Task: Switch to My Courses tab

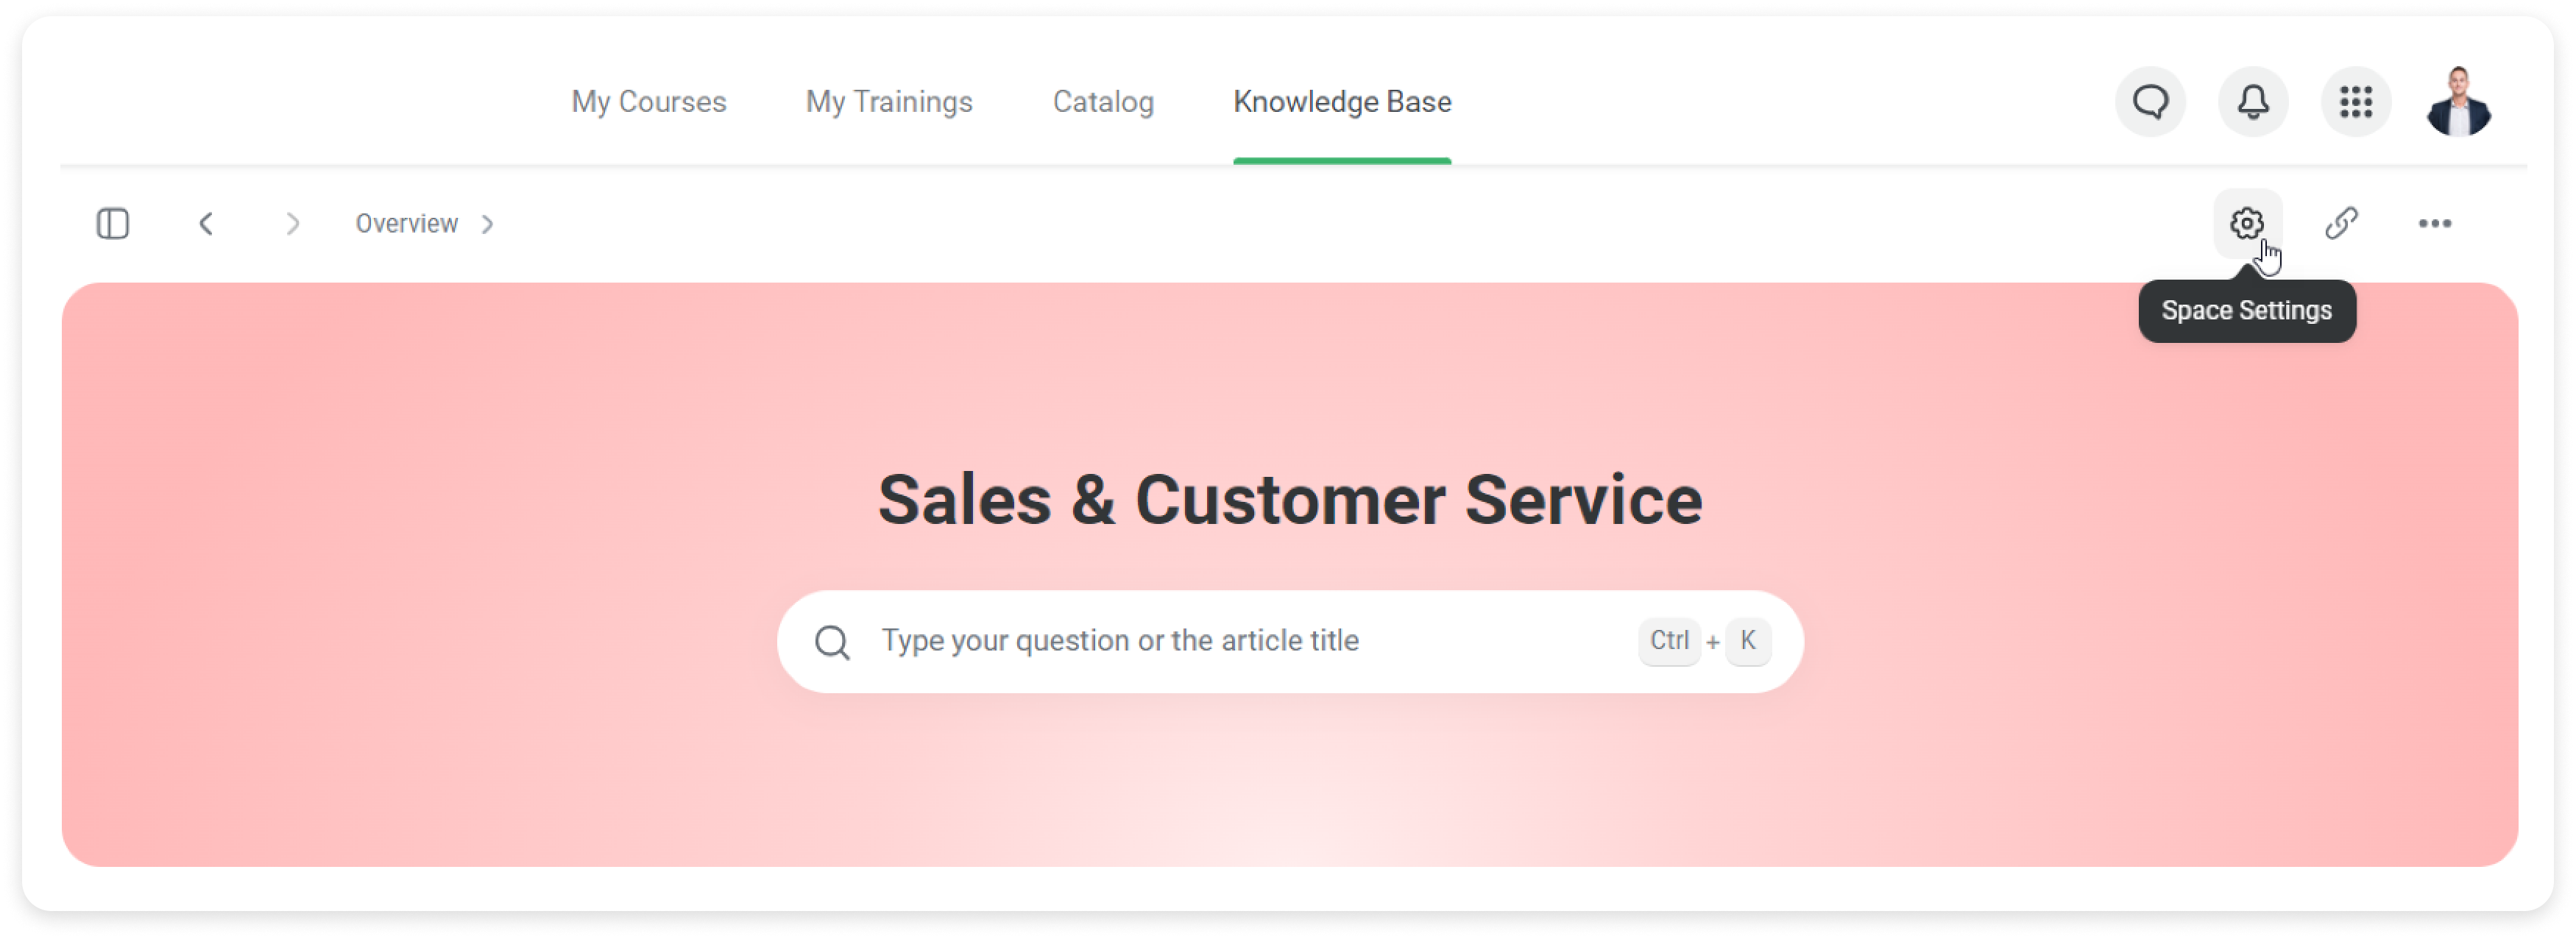Action: pos(648,101)
